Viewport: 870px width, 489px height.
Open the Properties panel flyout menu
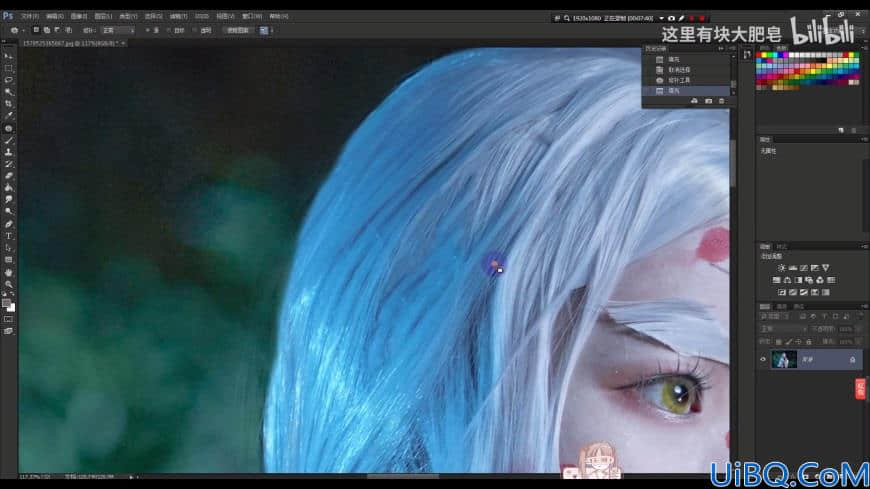pyautogui.click(x=863, y=139)
